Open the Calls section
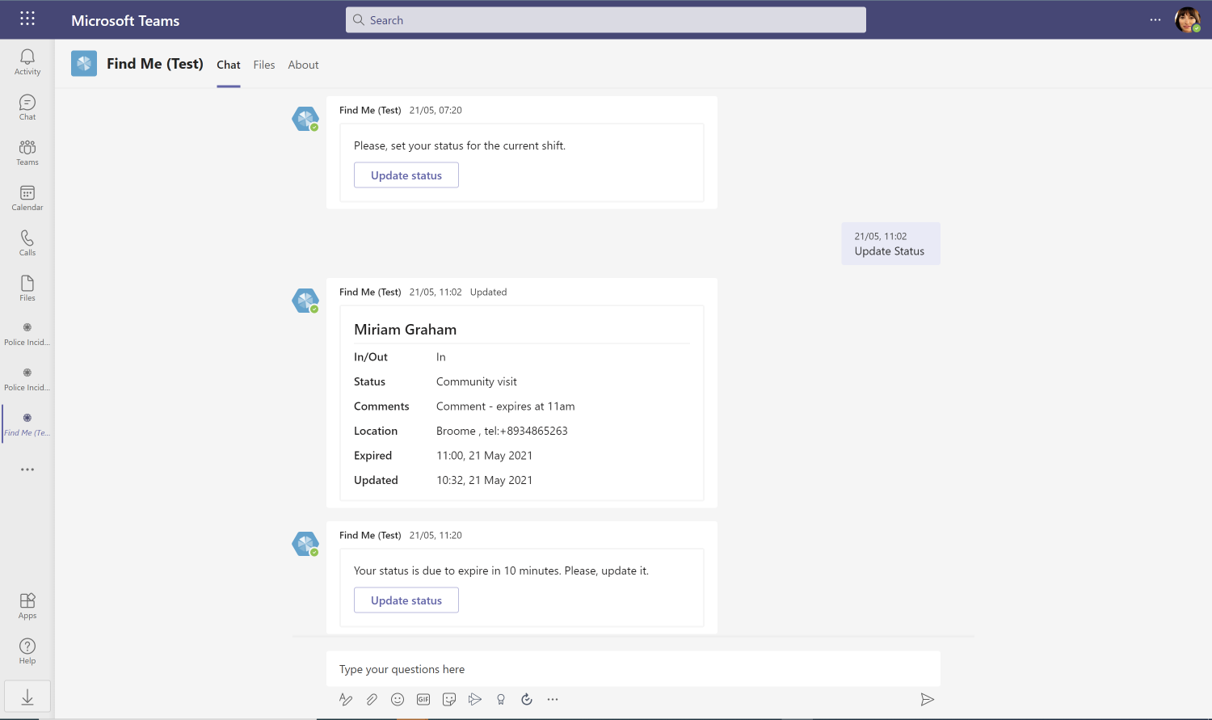The height and width of the screenshot is (720, 1212). [27, 242]
